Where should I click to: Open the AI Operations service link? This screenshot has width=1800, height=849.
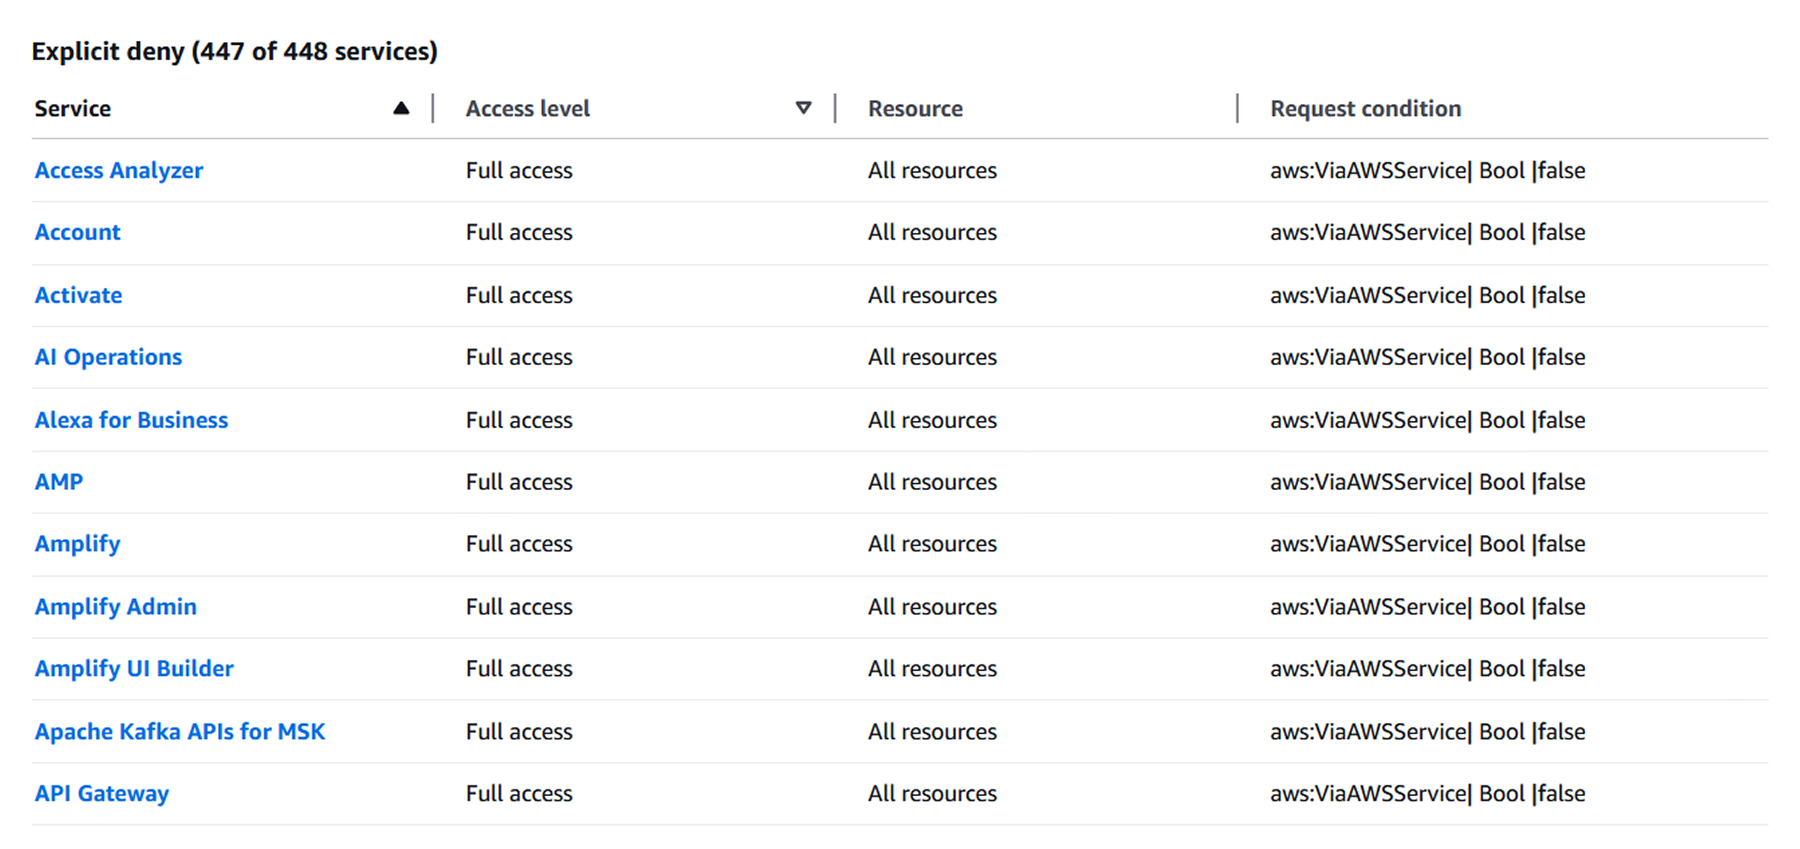pyautogui.click(x=109, y=357)
